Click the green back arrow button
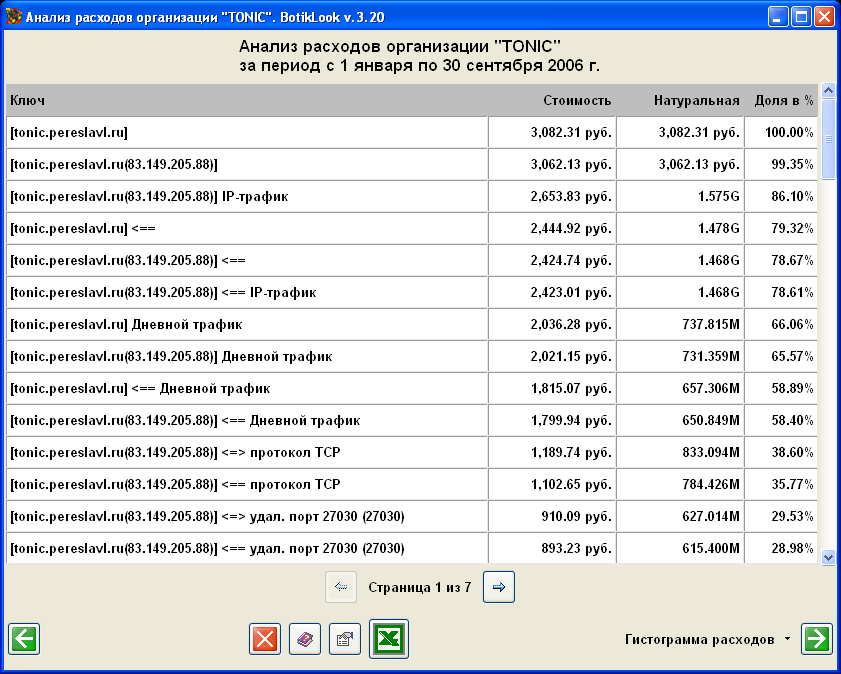Viewport: 841px width, 674px height. 24,639
